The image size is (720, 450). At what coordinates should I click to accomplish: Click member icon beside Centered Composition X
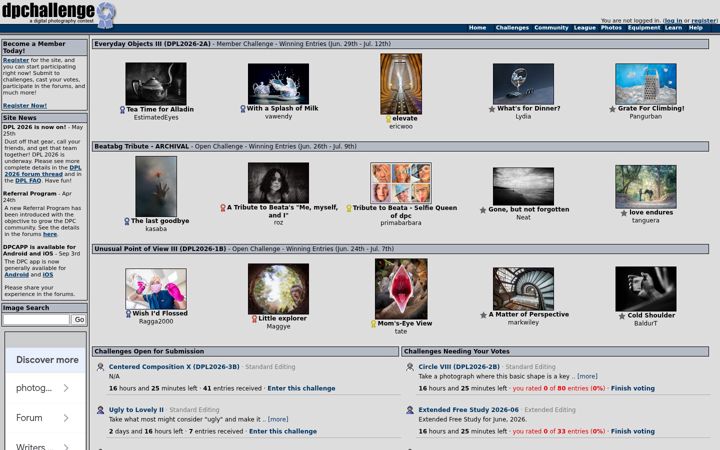101,367
